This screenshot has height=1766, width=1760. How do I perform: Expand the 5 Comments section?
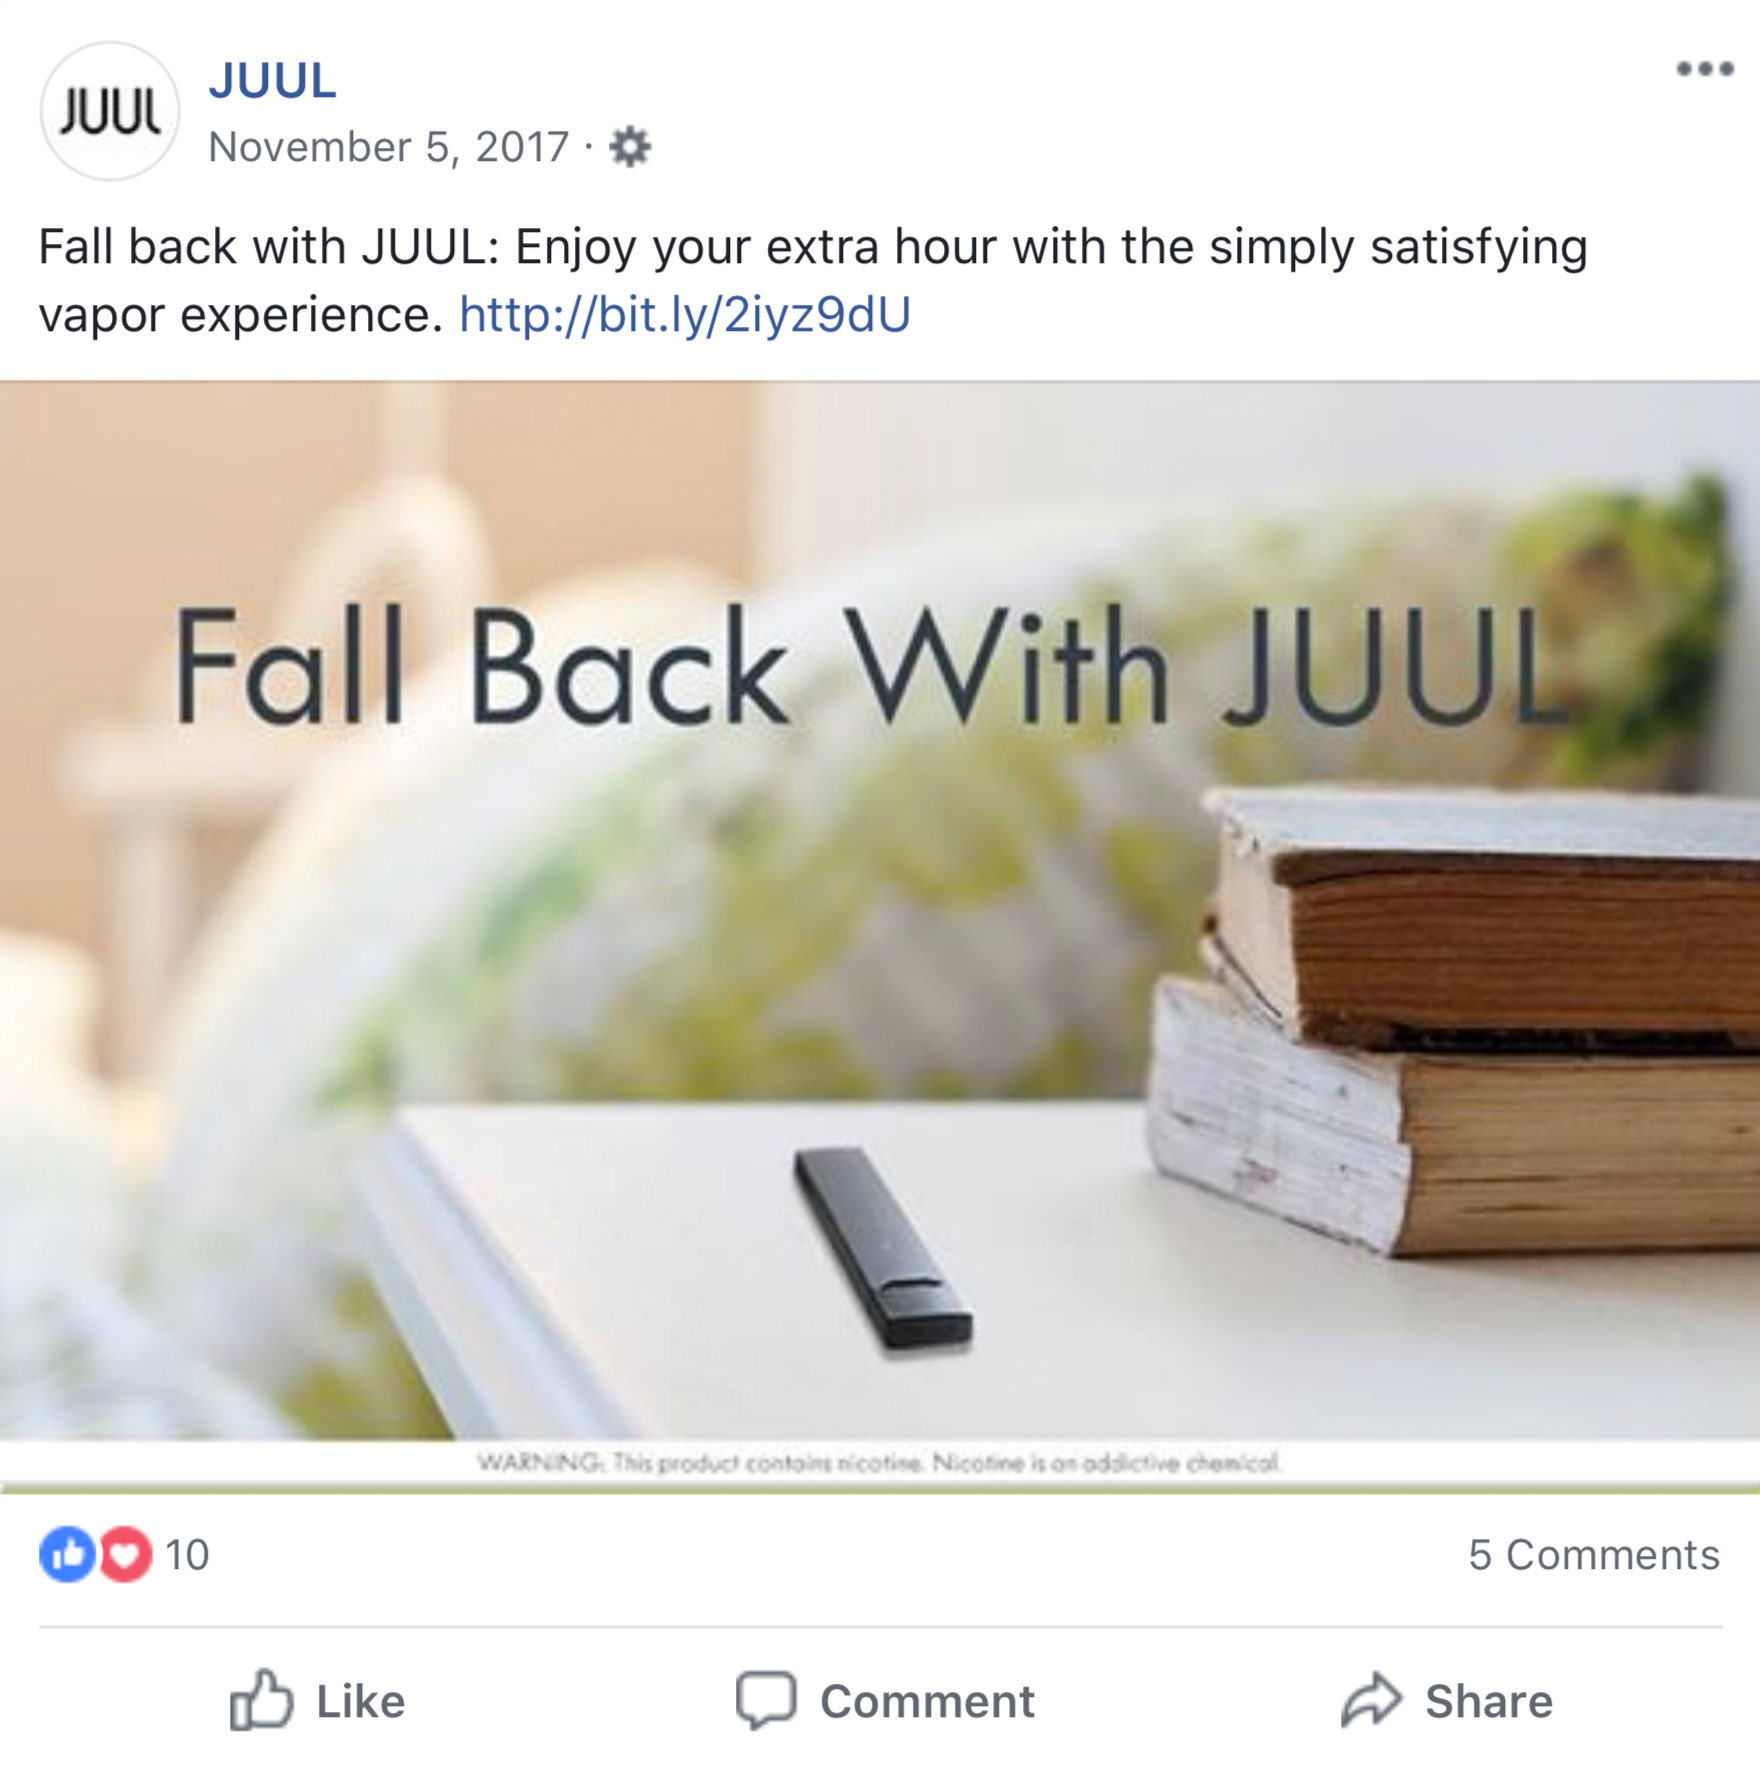[x=1594, y=1555]
